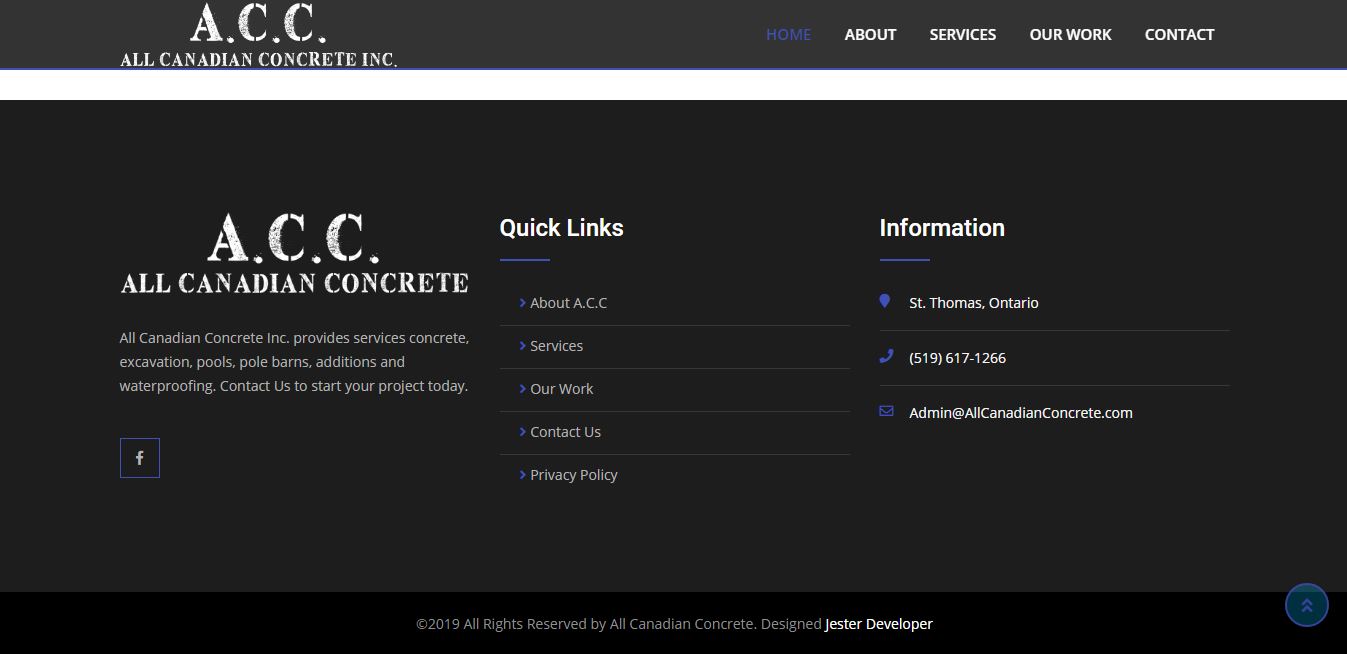Click the Admin@AllCanadianConcrete.com email address
This screenshot has width=1347, height=654.
click(1021, 413)
